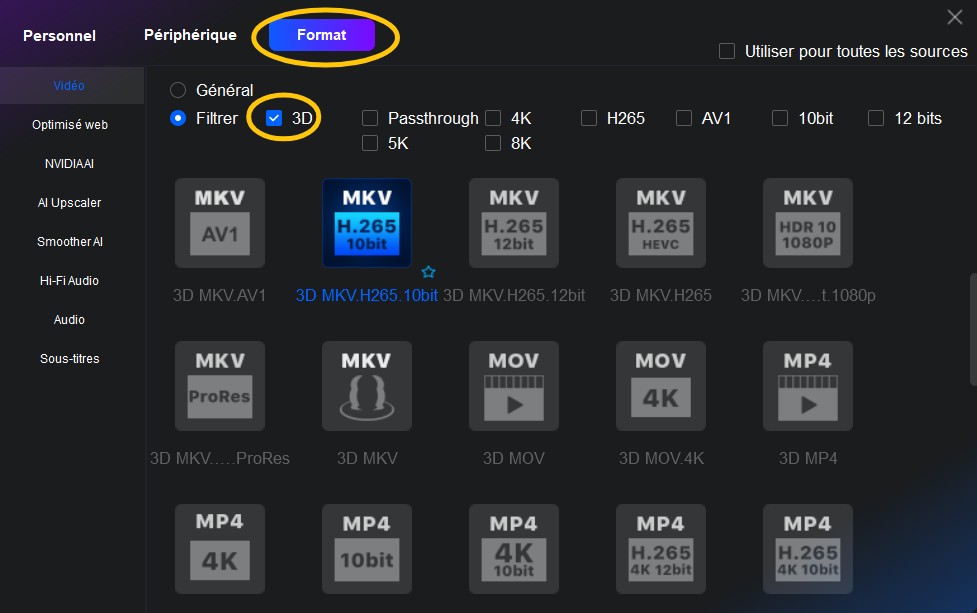
Task: Open the Audio category
Action: 69,320
